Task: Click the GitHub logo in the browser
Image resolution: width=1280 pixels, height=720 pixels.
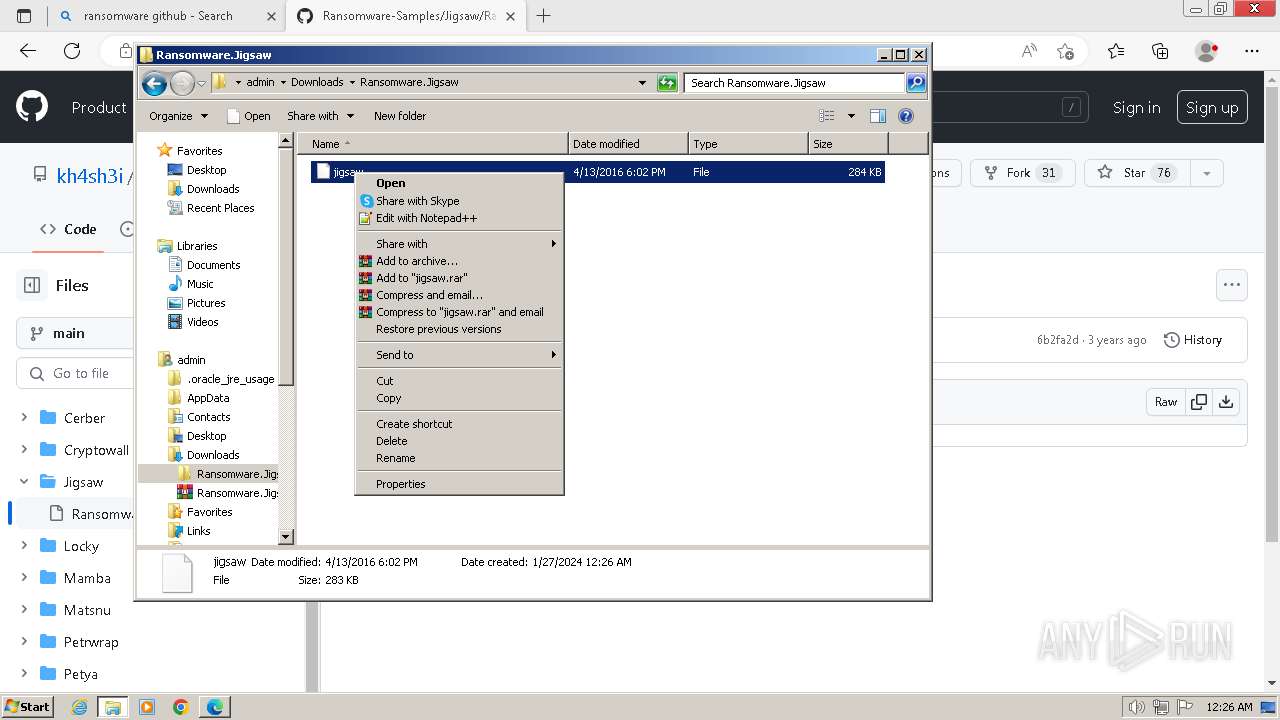Action: 32,107
